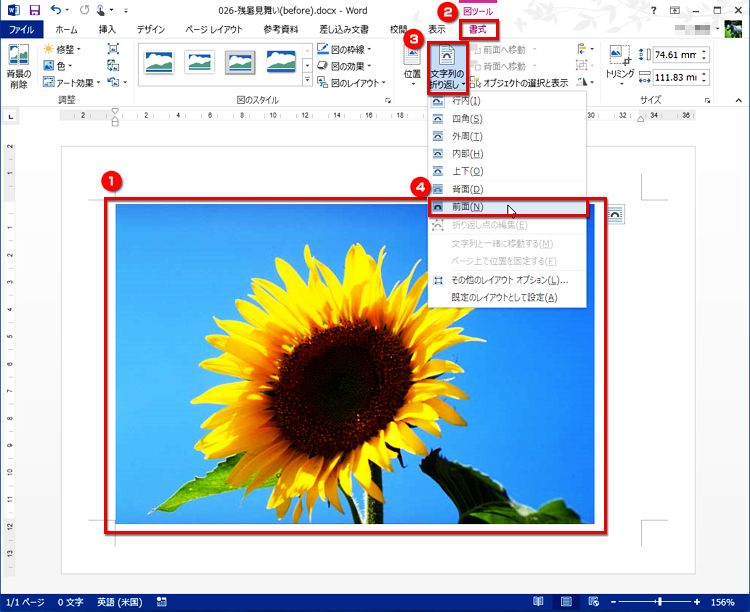Click user account avatar picture
The image size is (750, 612).
pyautogui.click(x=733, y=29)
